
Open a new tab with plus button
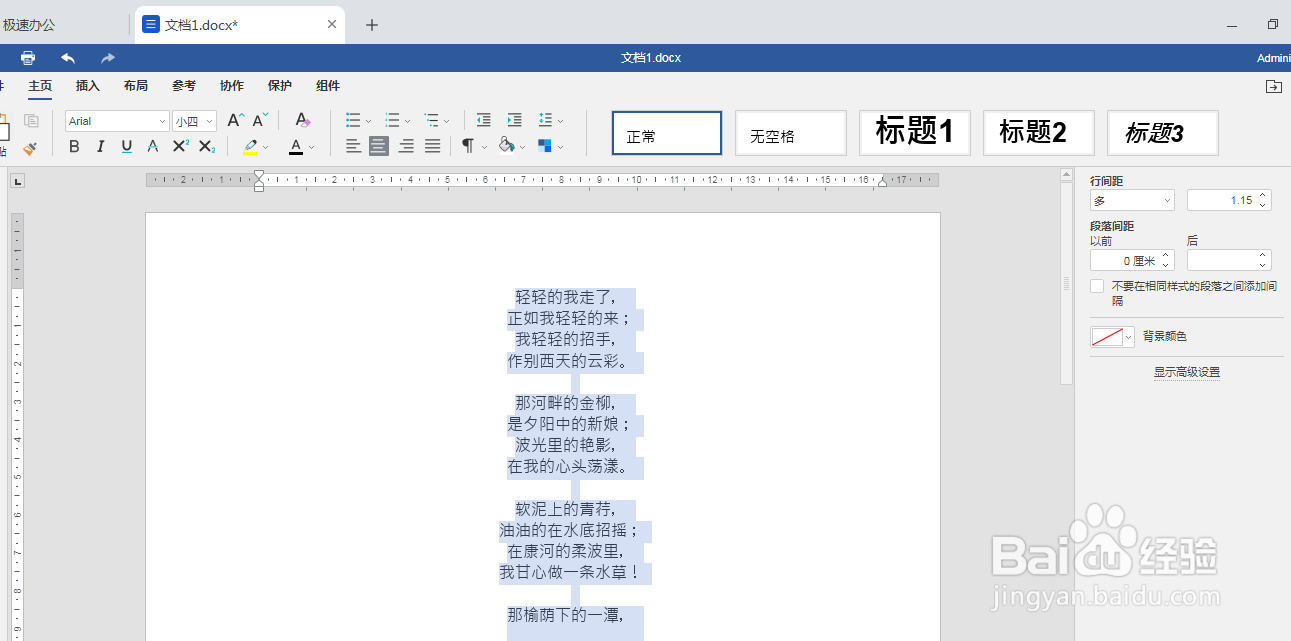(x=372, y=25)
